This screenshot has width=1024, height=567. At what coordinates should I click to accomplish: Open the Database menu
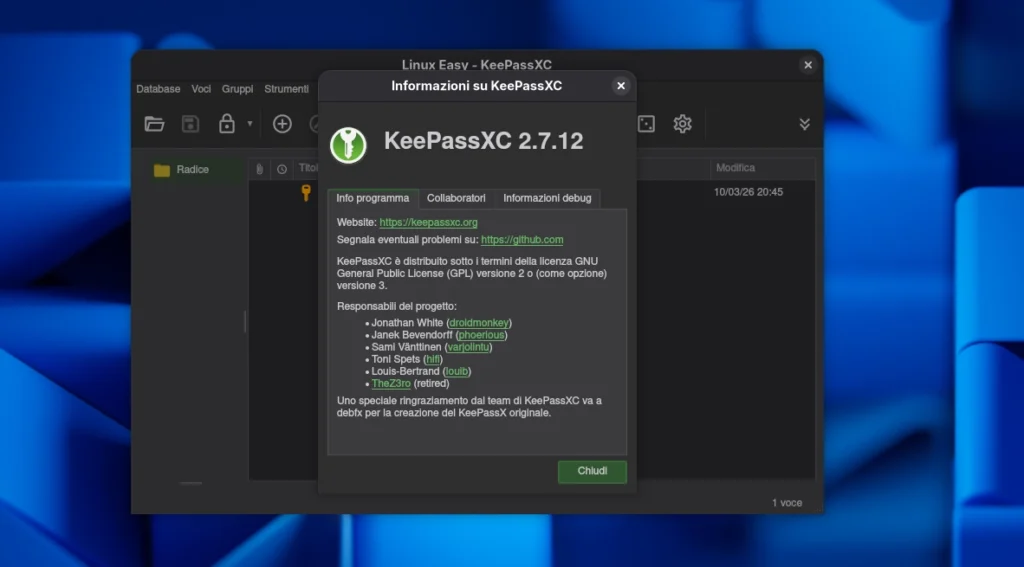point(158,89)
